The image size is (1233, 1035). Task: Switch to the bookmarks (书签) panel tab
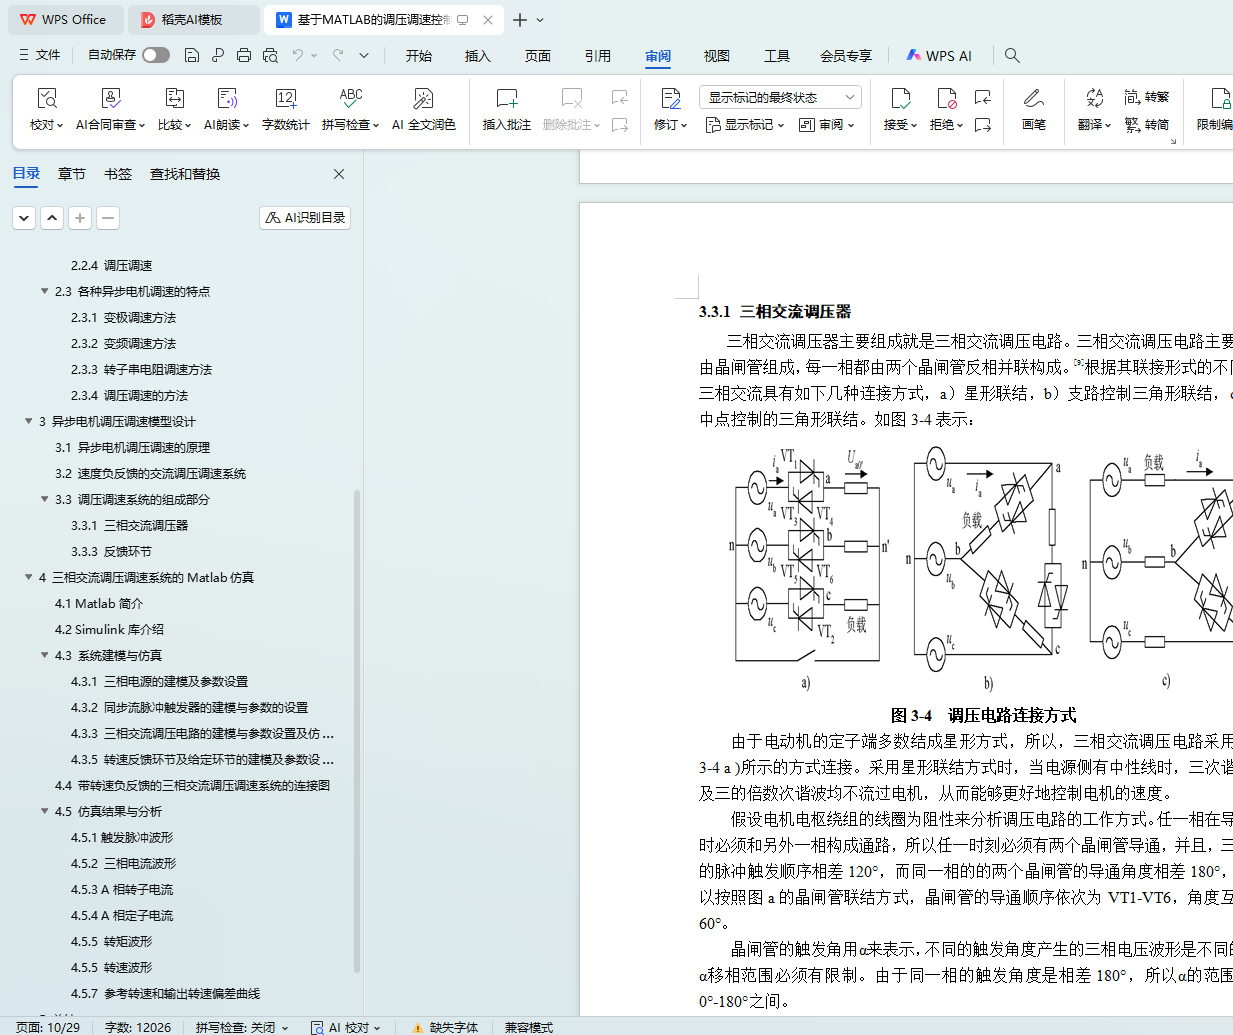(x=118, y=174)
